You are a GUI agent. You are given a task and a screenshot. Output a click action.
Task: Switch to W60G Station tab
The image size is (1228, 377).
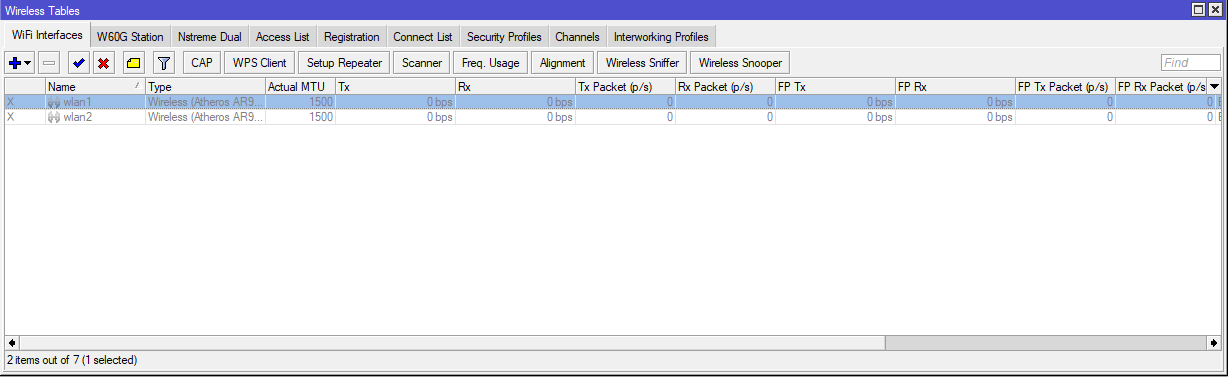tap(130, 37)
